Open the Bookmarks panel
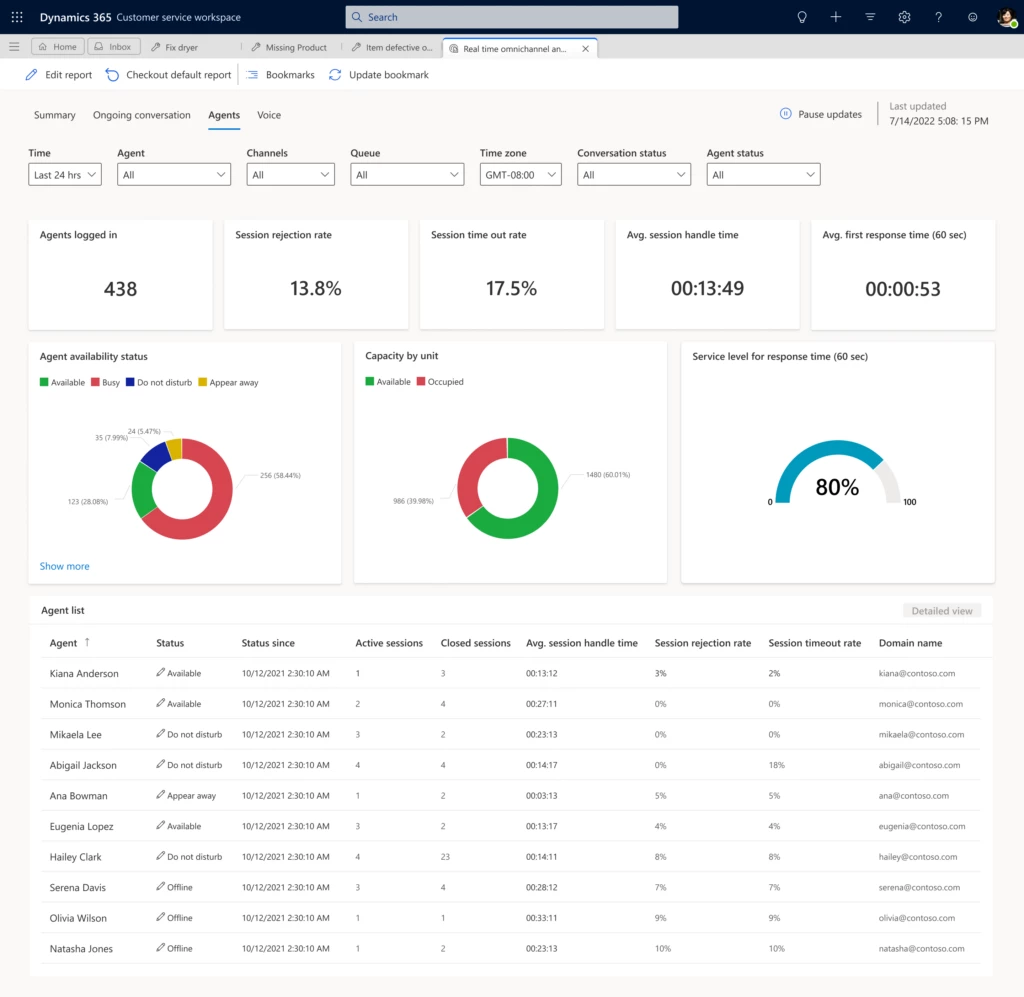Image resolution: width=1024 pixels, height=997 pixels. point(253,74)
